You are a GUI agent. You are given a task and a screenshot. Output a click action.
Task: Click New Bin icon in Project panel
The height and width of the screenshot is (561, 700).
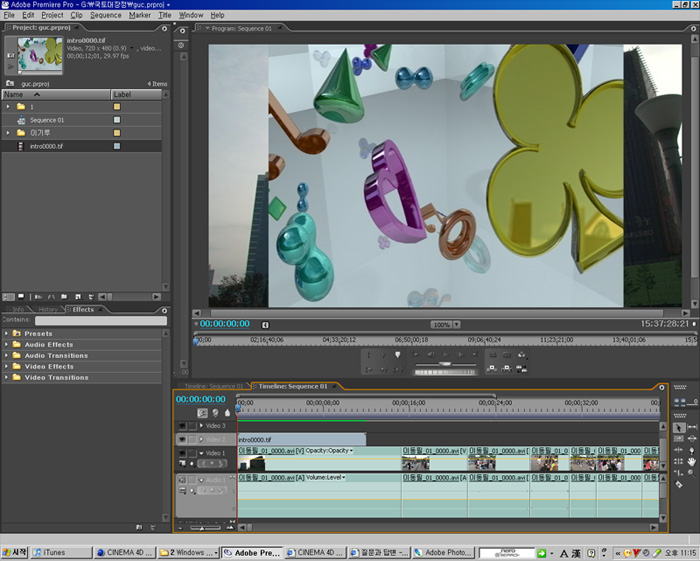point(64,297)
